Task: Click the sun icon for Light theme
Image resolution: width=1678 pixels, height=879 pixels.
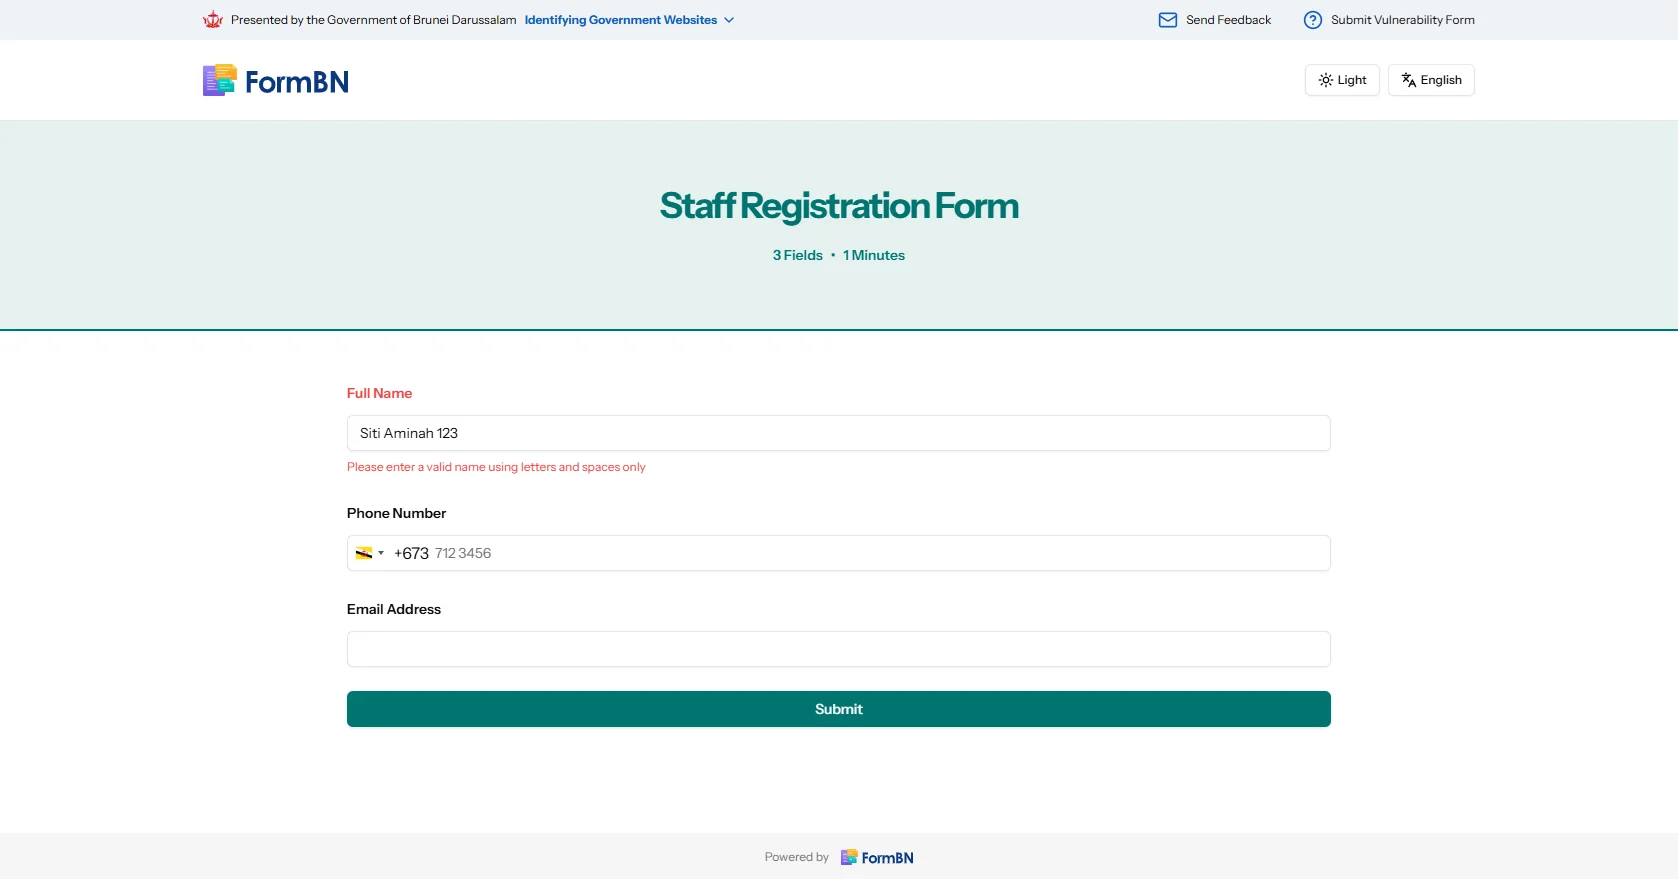Action: coord(1325,80)
